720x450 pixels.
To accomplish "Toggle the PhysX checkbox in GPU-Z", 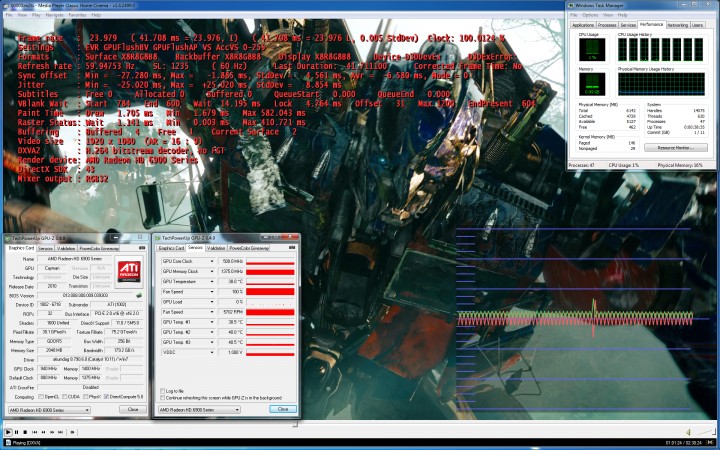I will tap(85, 396).
